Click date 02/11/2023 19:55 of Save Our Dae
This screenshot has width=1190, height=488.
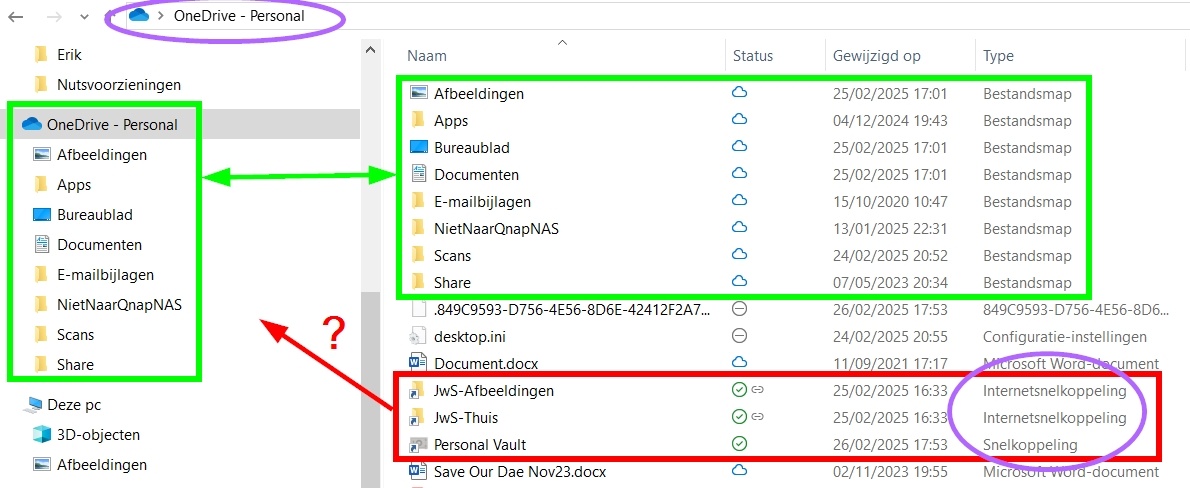889,471
